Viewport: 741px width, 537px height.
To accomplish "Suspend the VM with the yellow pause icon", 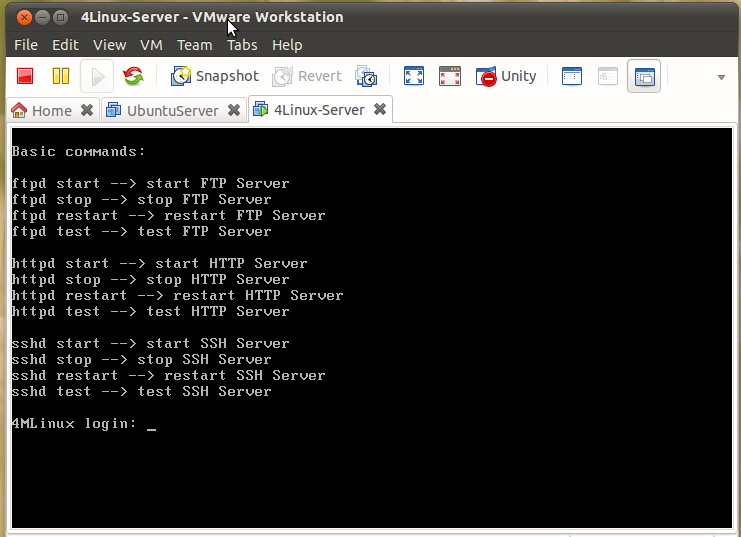I will 61,76.
